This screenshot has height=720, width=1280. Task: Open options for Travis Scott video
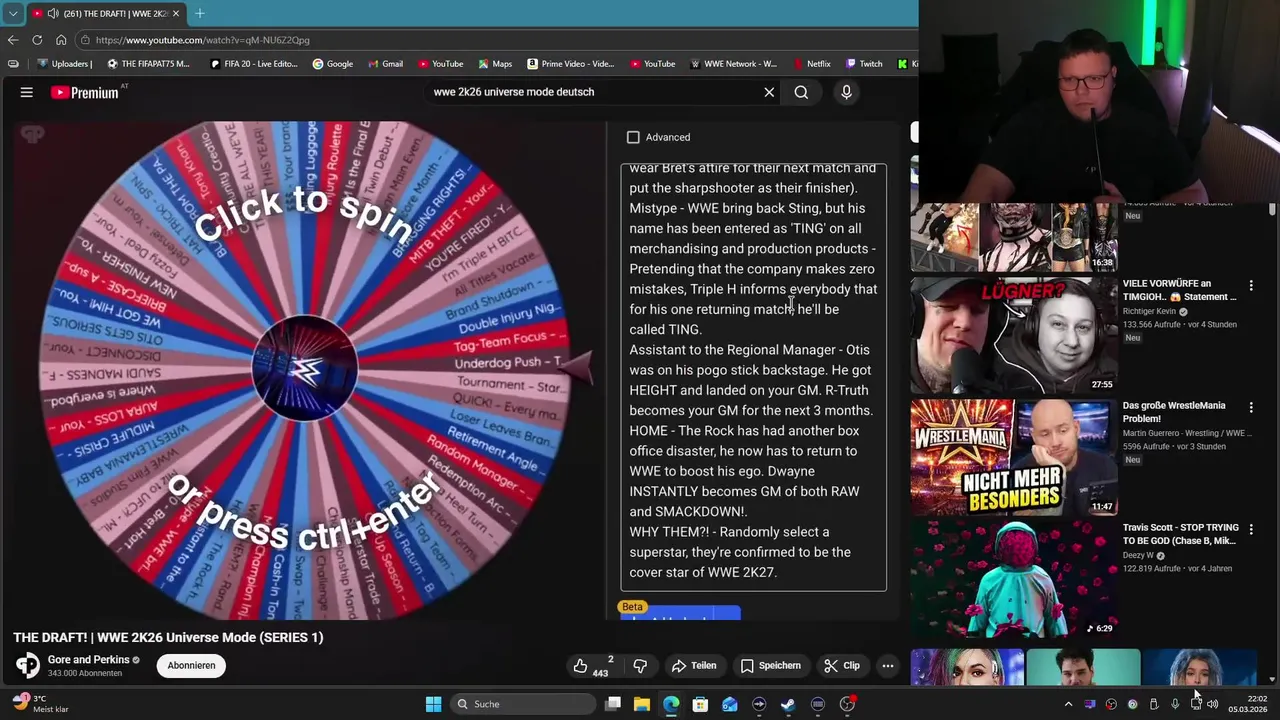coord(1250,529)
